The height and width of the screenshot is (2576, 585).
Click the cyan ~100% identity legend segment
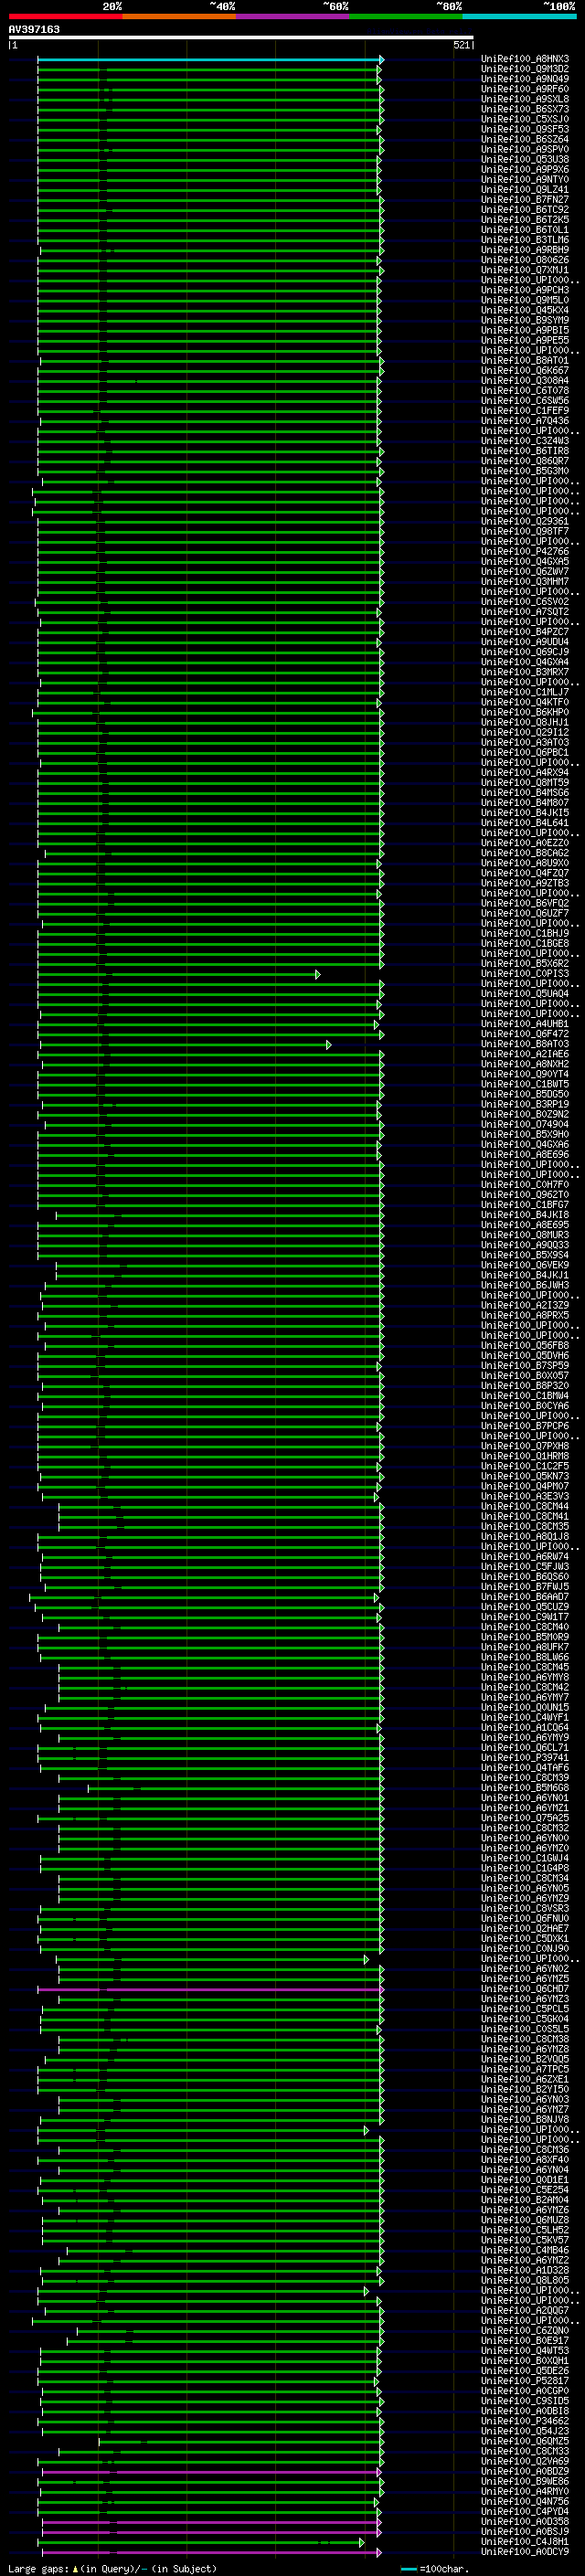pyautogui.click(x=519, y=16)
